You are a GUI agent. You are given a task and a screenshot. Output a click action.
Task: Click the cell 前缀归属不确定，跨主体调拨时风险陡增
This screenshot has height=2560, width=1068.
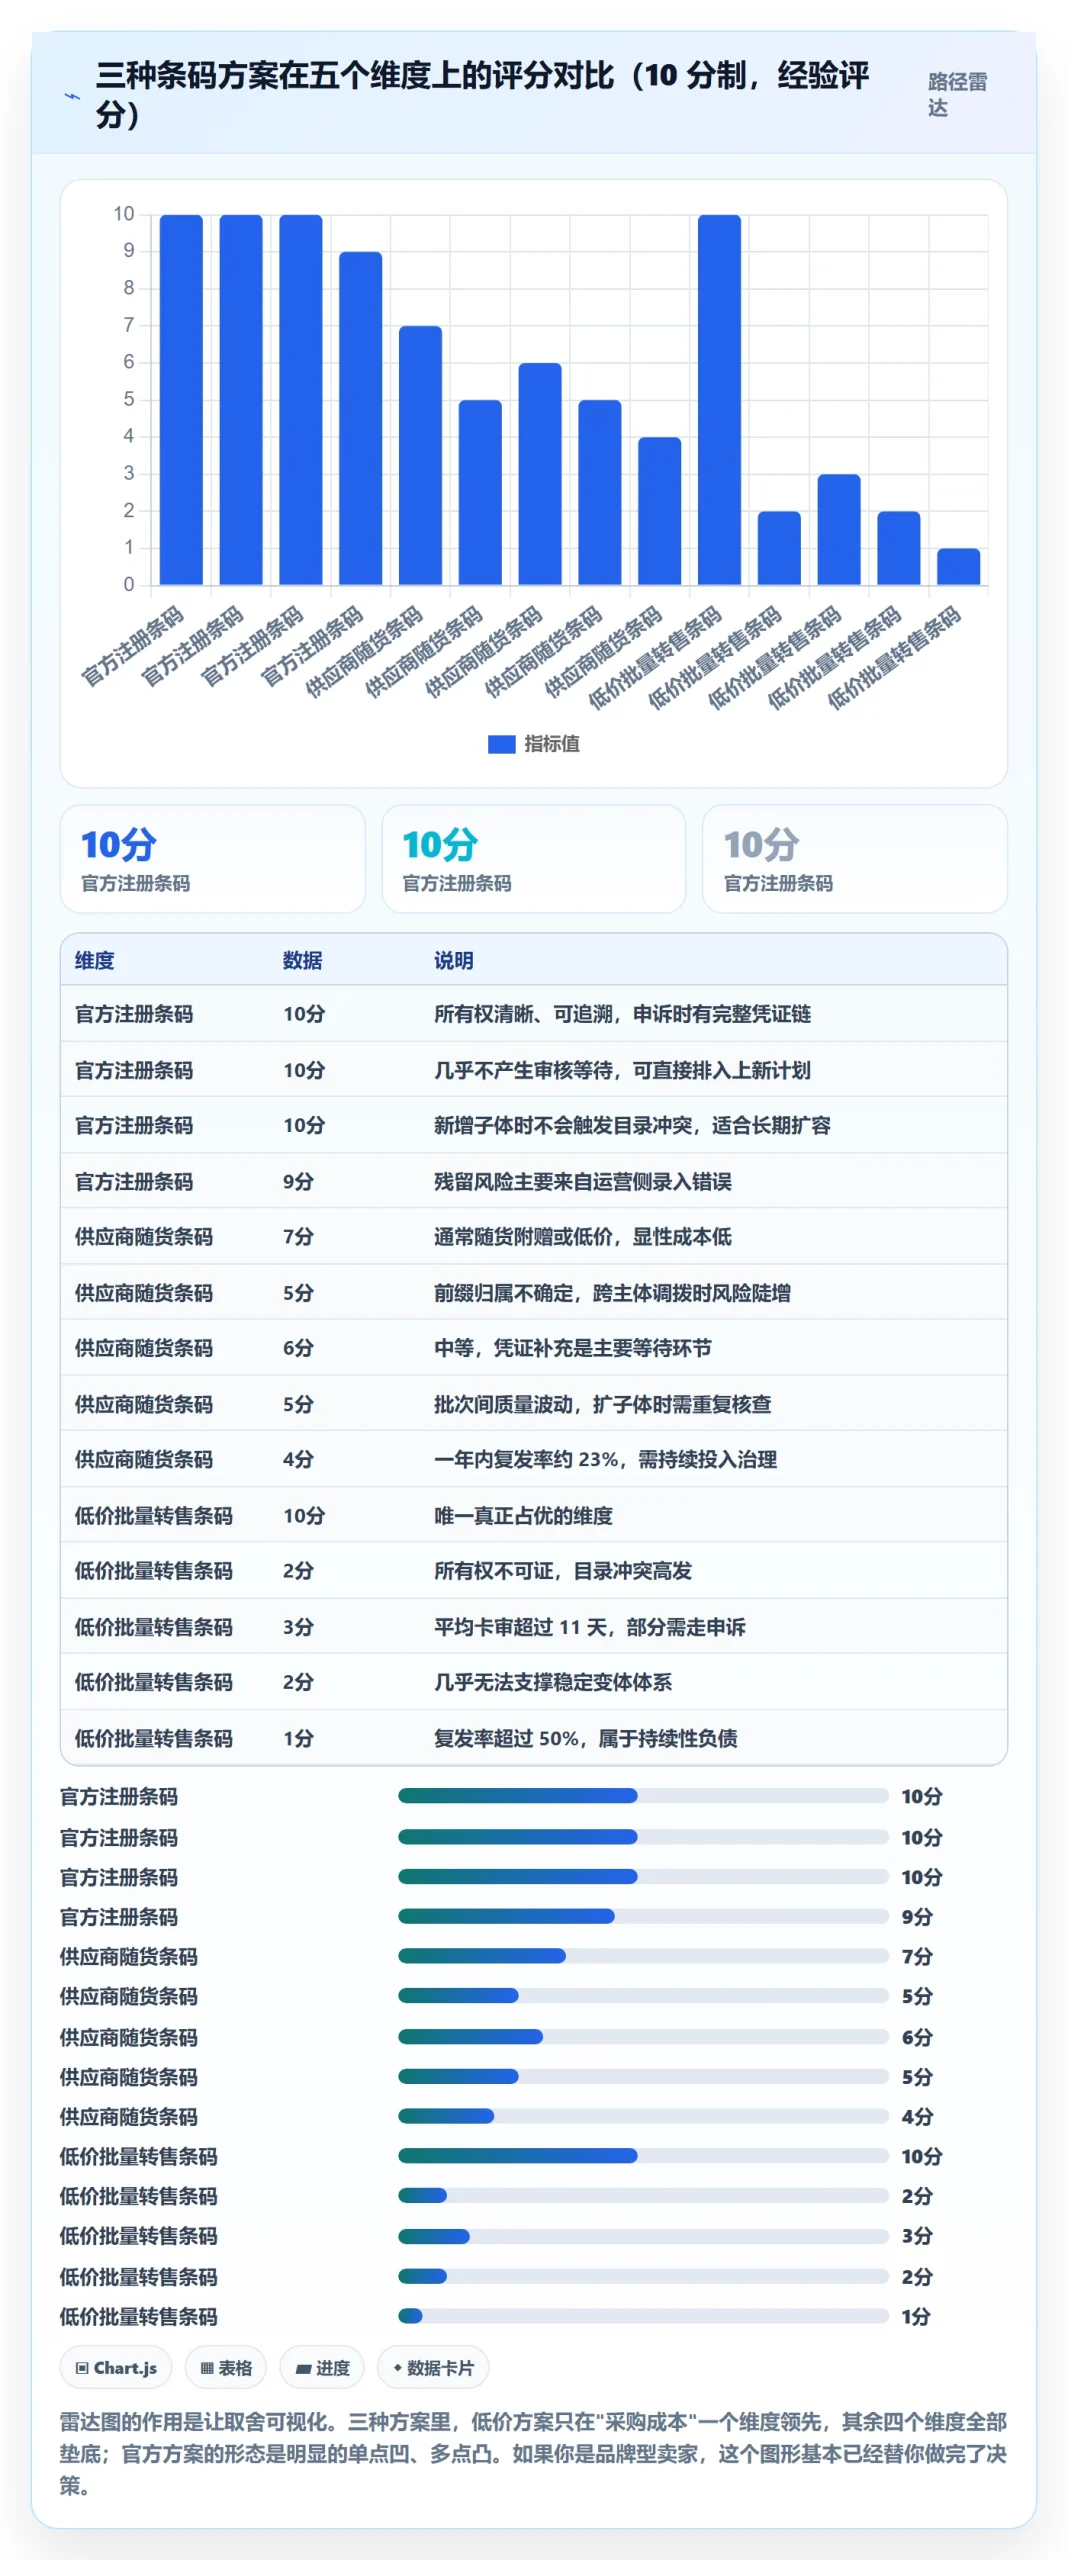(612, 1293)
